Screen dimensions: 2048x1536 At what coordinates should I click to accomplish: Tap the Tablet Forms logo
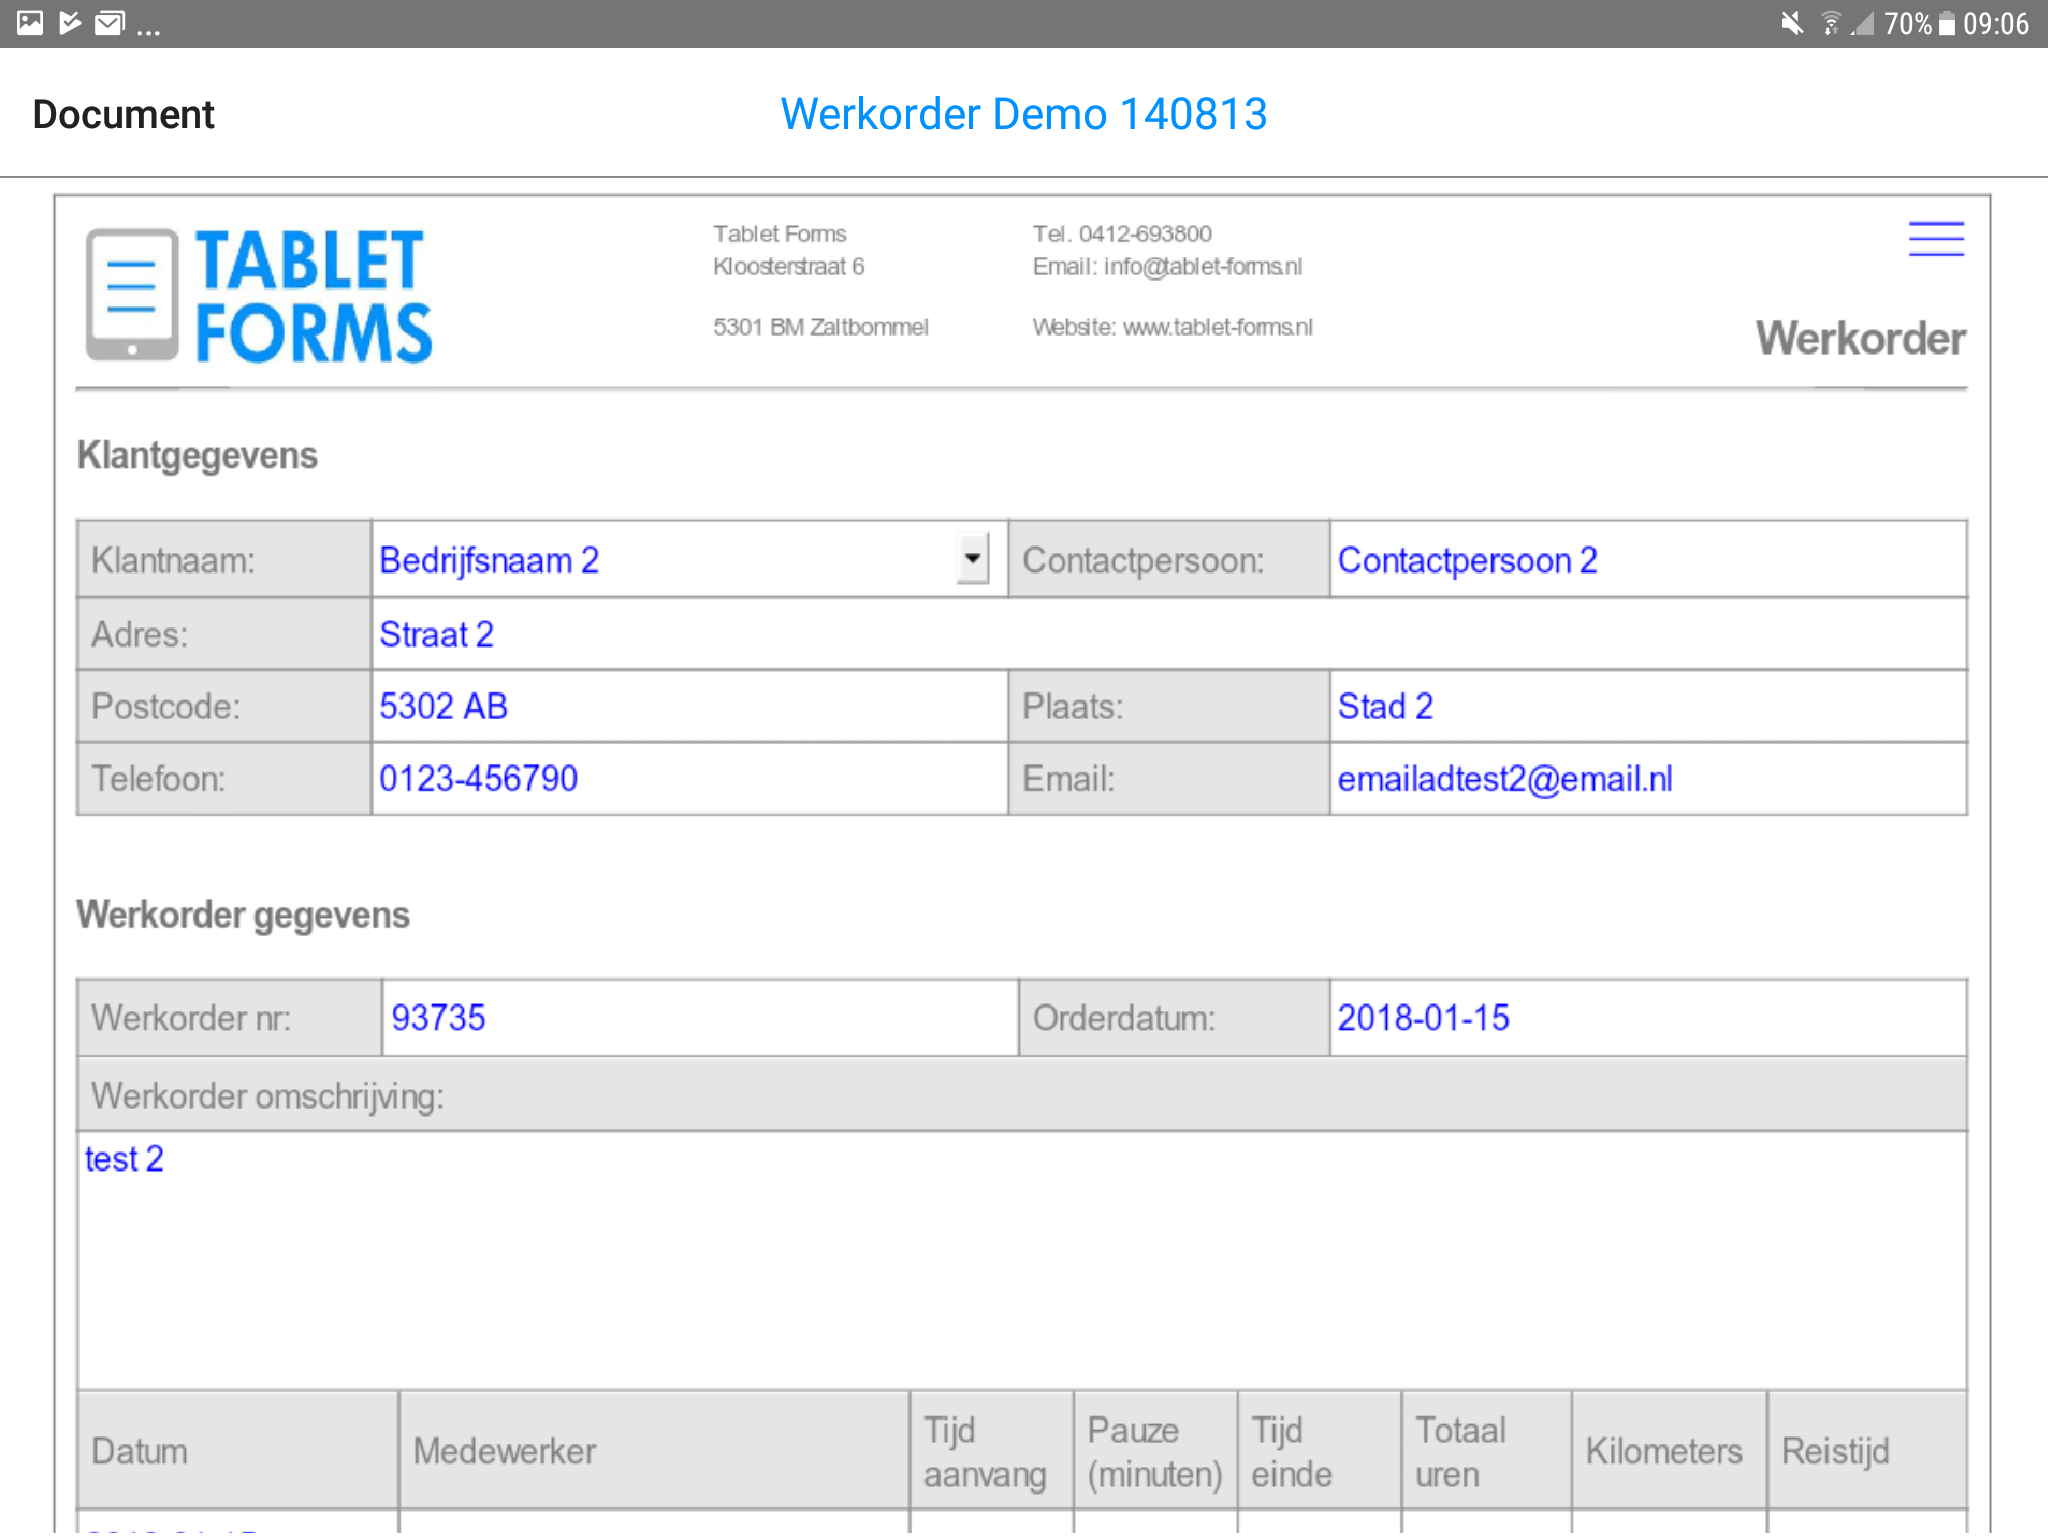pos(259,295)
